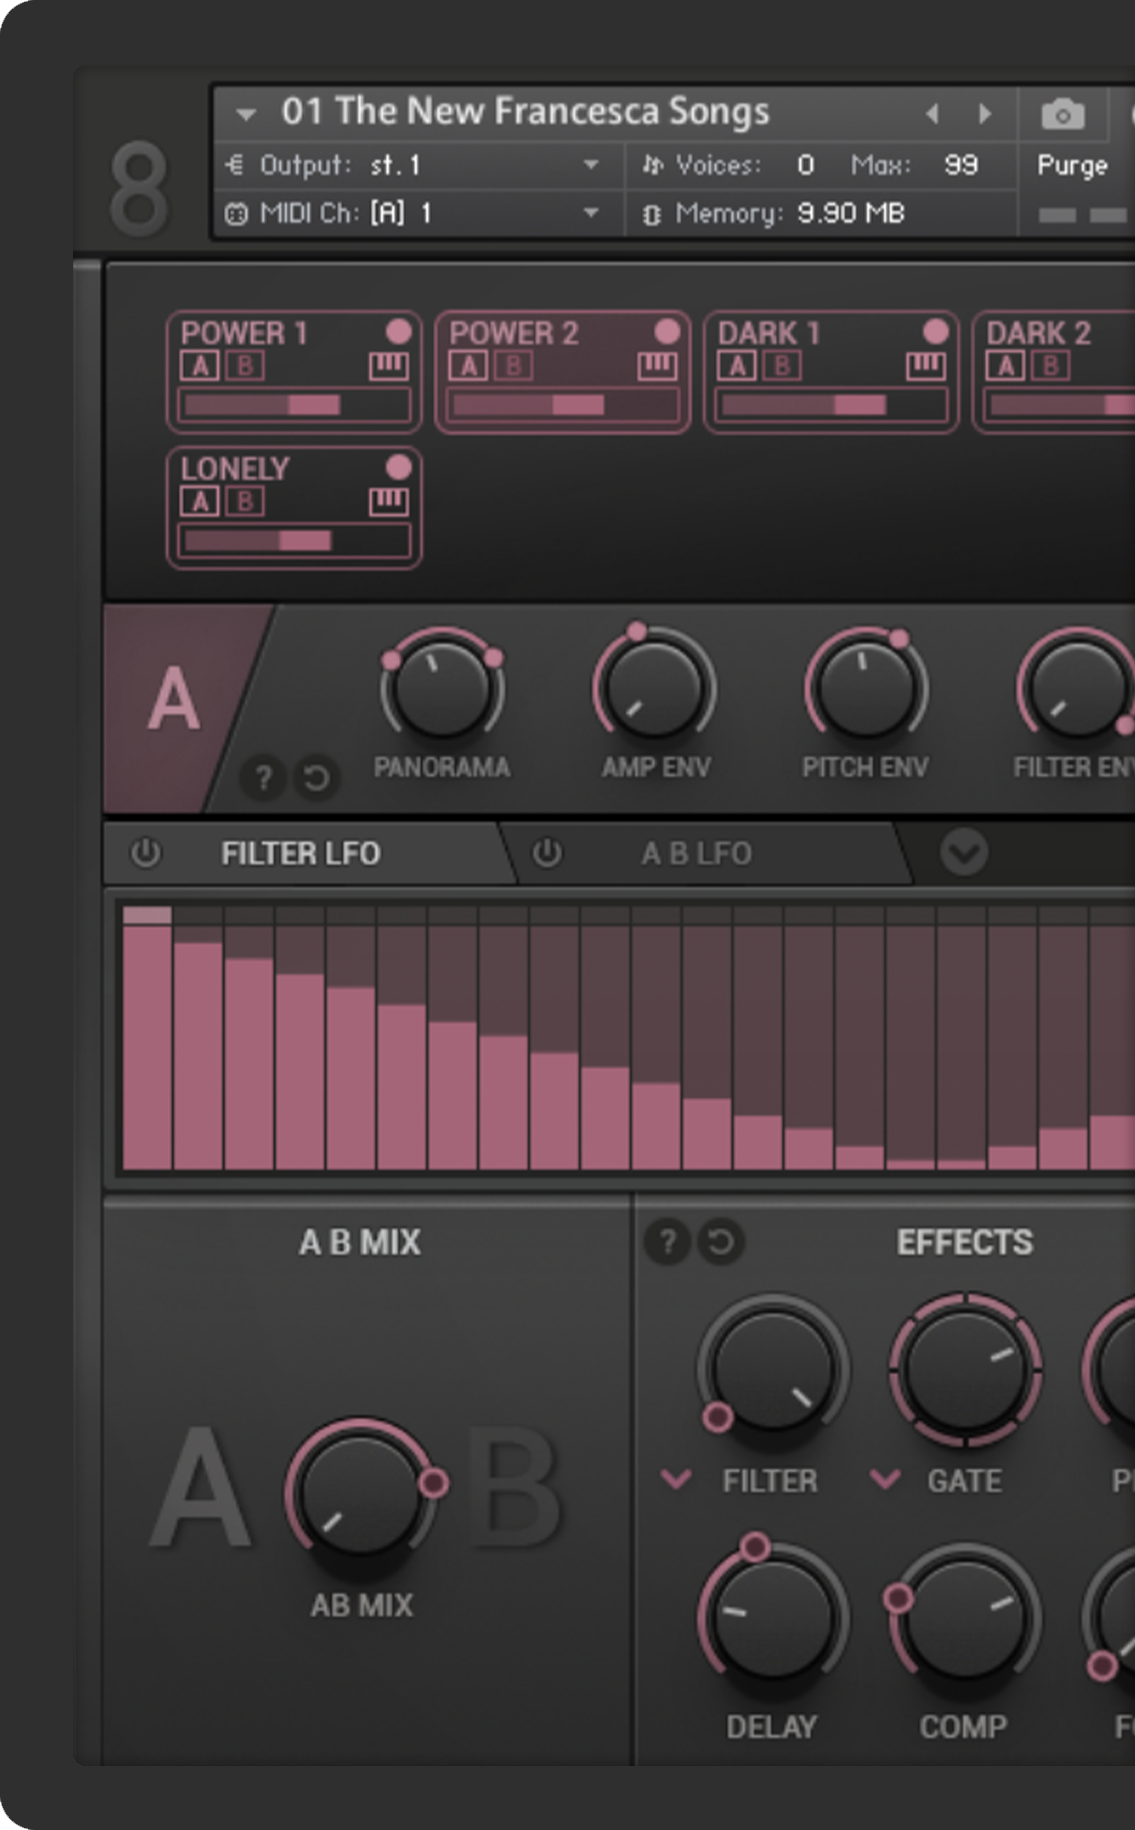
Task: Click the help question mark in EFFECTS
Action: pyautogui.click(x=667, y=1242)
